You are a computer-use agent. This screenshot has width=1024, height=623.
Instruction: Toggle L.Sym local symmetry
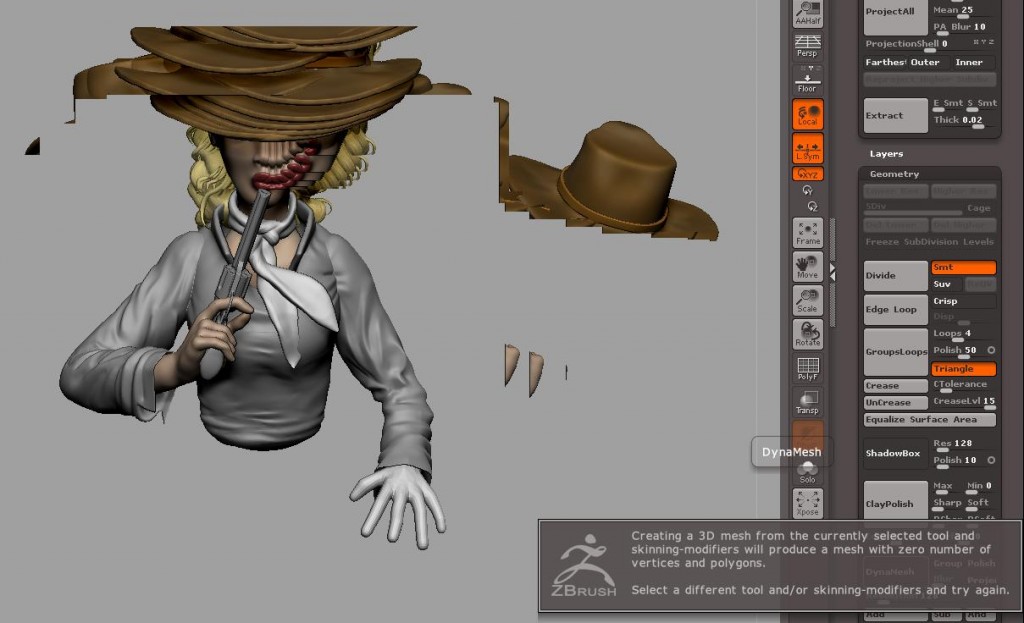pos(808,149)
